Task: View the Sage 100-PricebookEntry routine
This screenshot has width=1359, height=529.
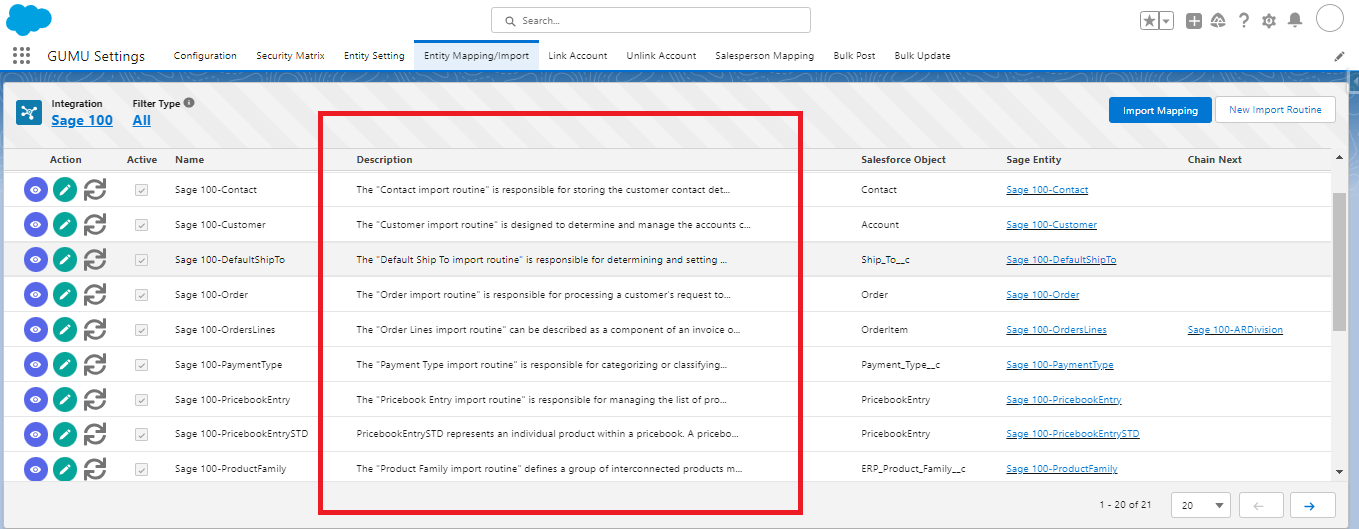Action: [35, 400]
